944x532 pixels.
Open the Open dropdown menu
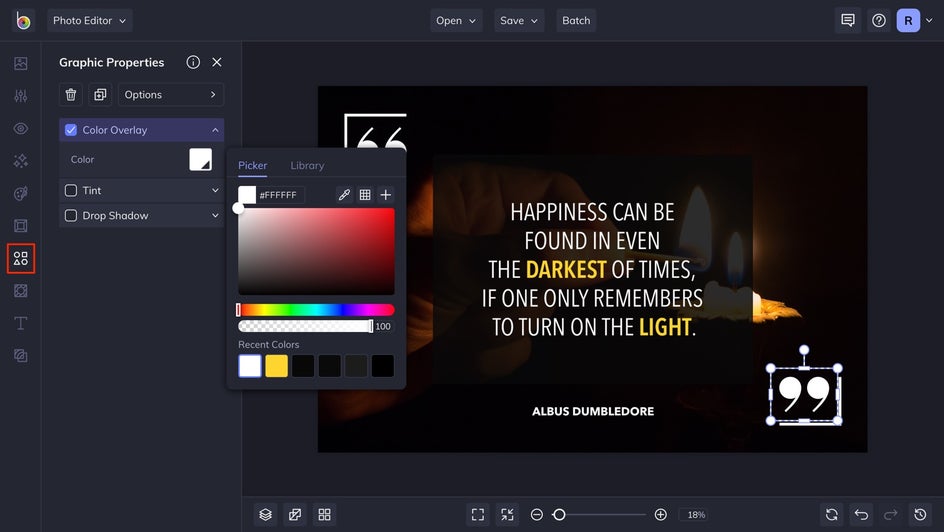click(456, 20)
